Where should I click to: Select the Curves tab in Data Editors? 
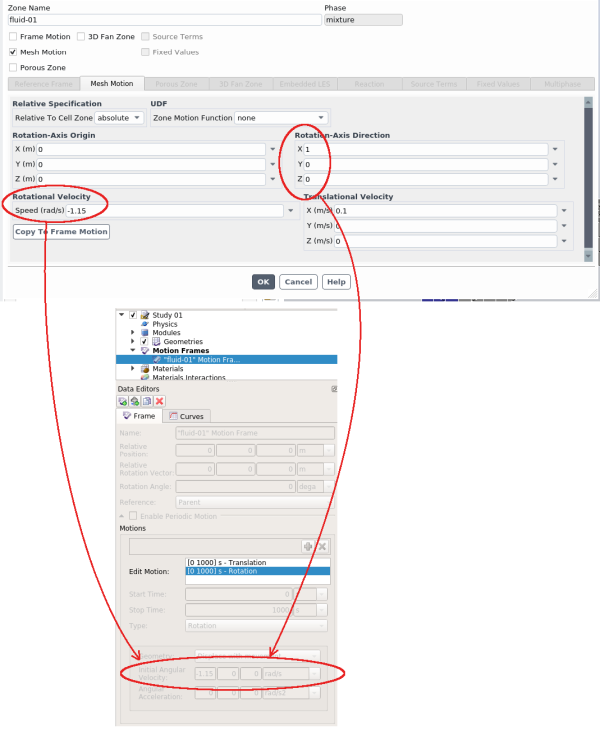tap(187, 416)
